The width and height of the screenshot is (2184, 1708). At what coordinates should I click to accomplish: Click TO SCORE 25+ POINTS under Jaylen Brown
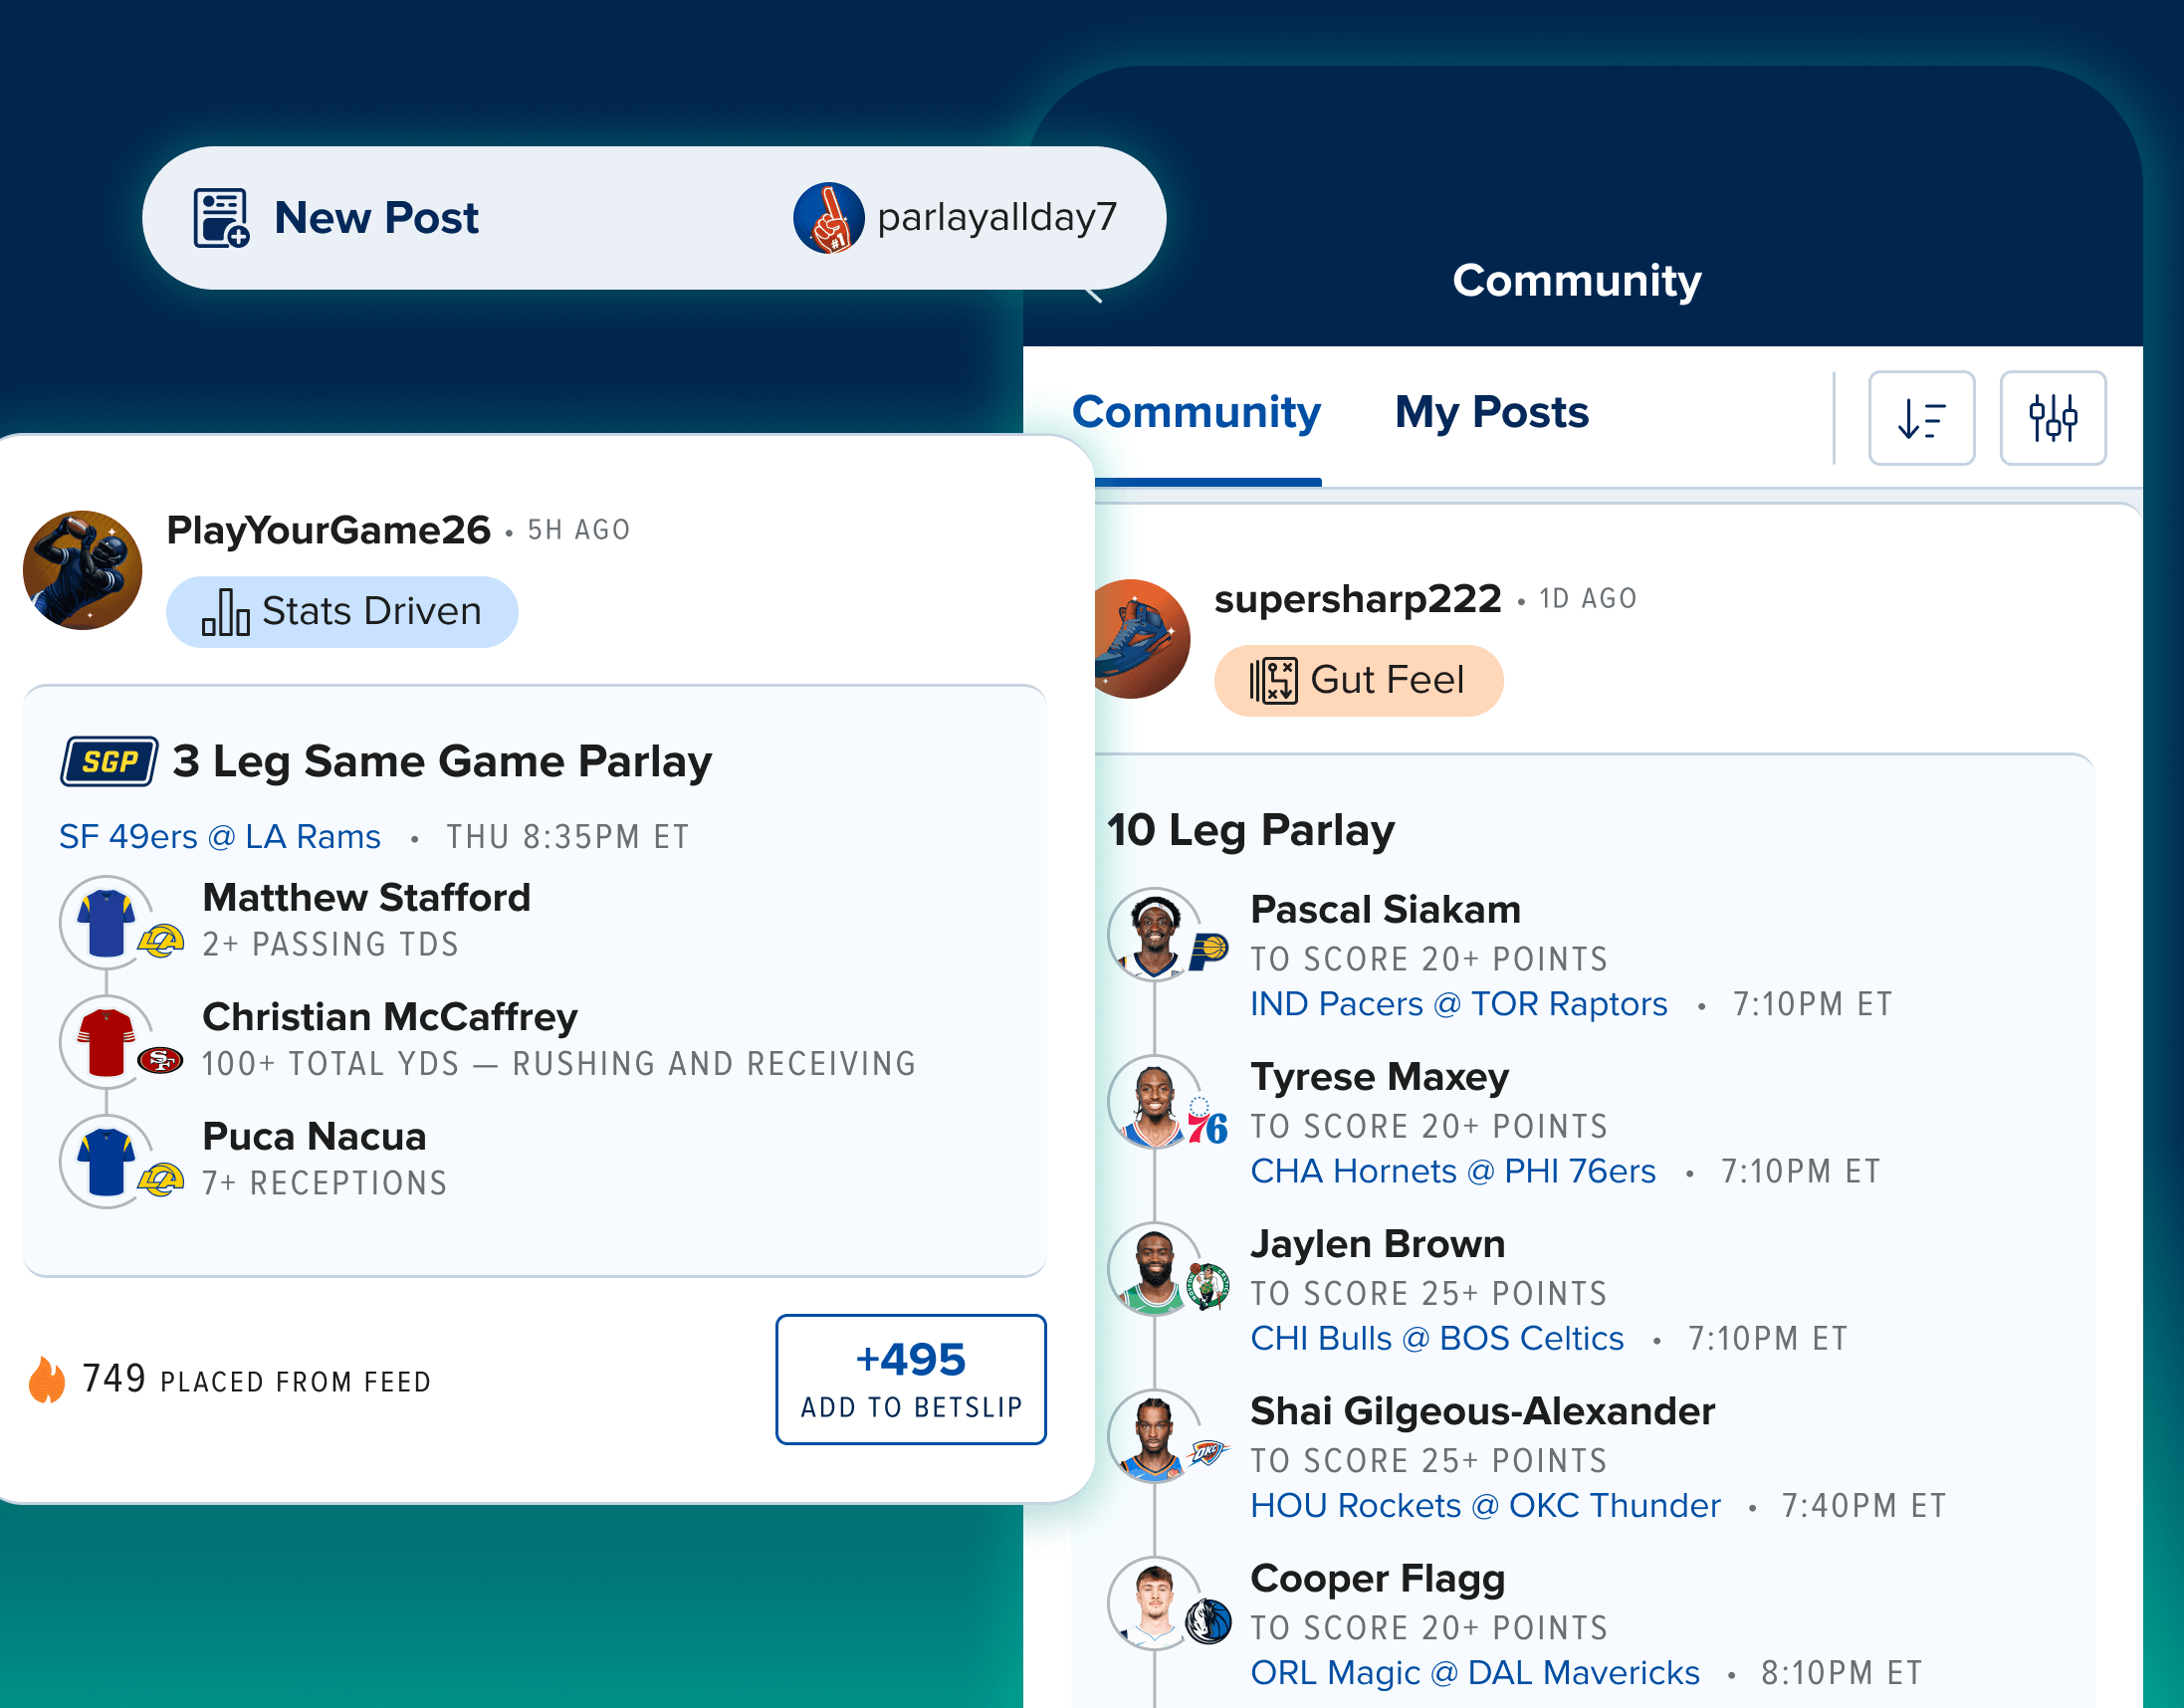point(1429,1293)
